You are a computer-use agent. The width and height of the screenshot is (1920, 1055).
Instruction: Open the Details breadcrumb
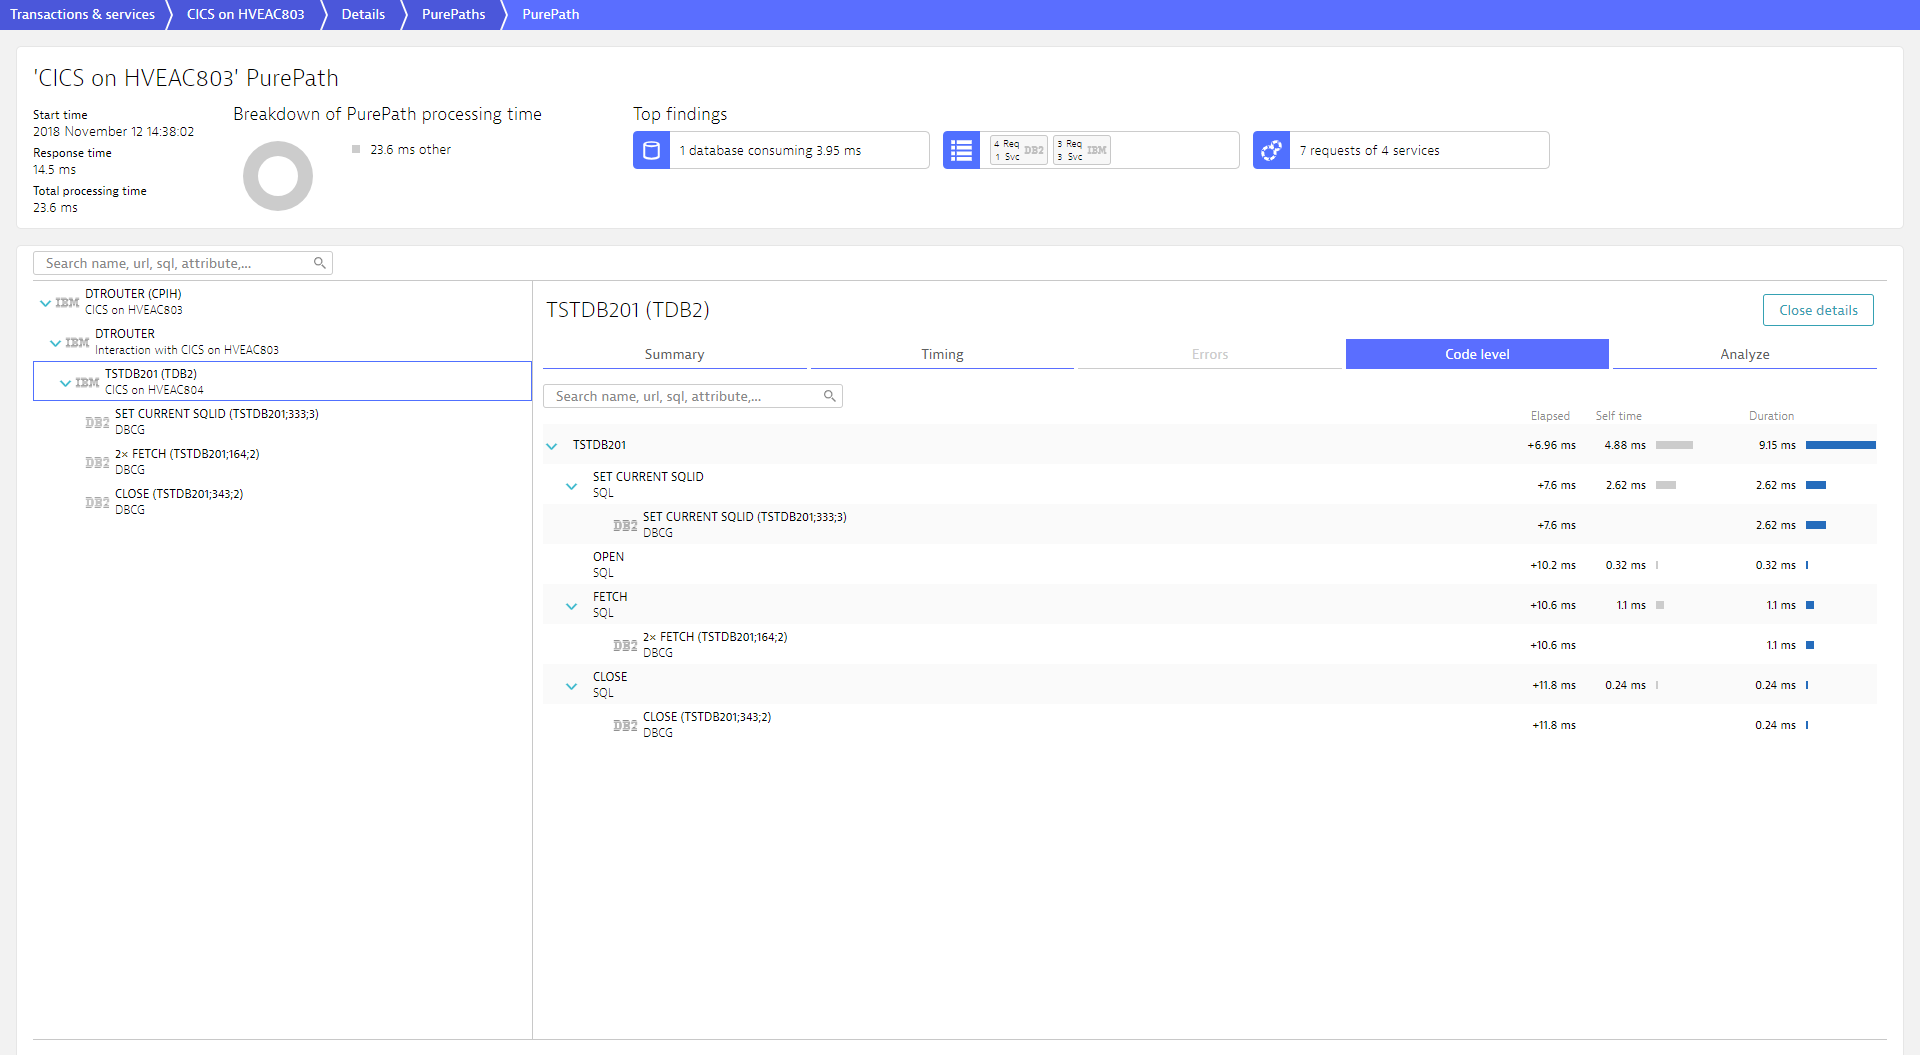(363, 14)
